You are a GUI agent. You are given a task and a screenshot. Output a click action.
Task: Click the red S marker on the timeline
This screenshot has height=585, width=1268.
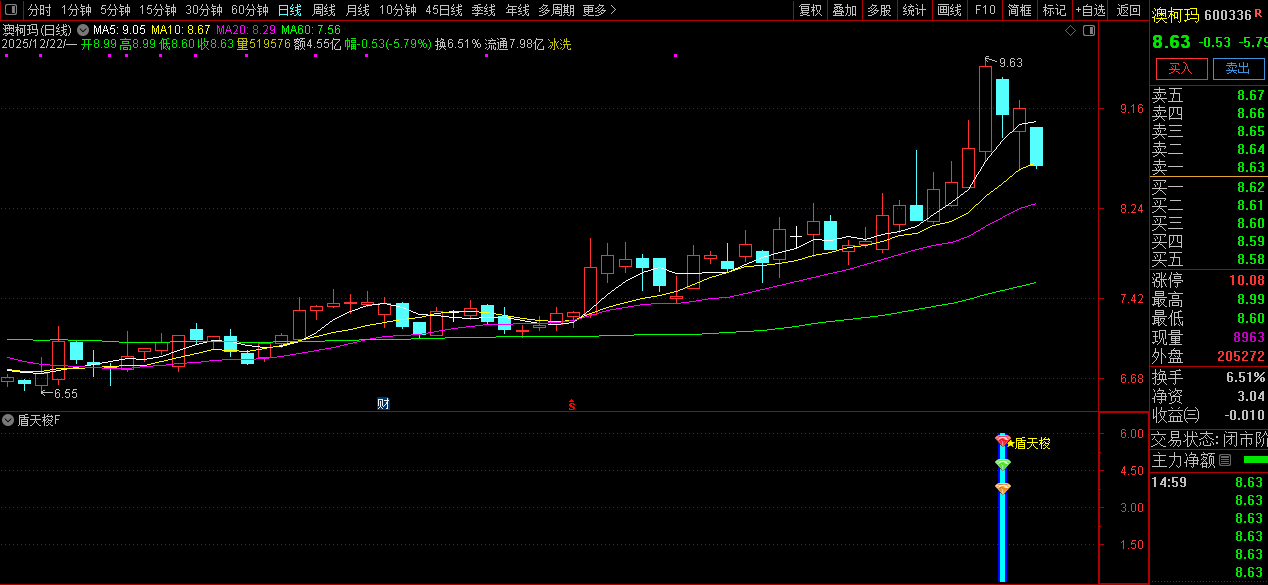tap(572, 404)
